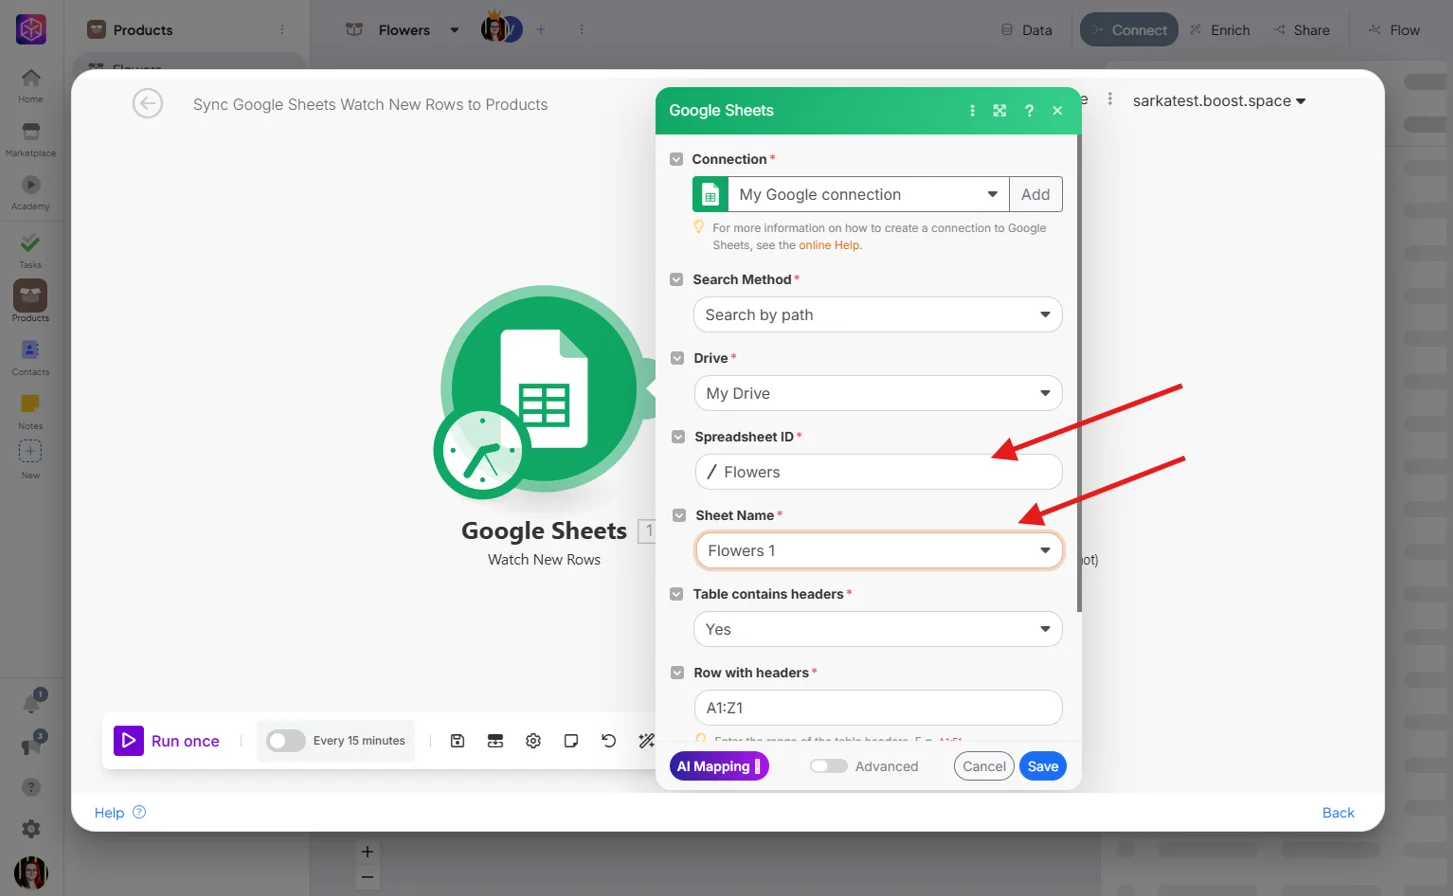
Task: Toggle the Every 15 minutes schedule switch
Action: click(285, 741)
